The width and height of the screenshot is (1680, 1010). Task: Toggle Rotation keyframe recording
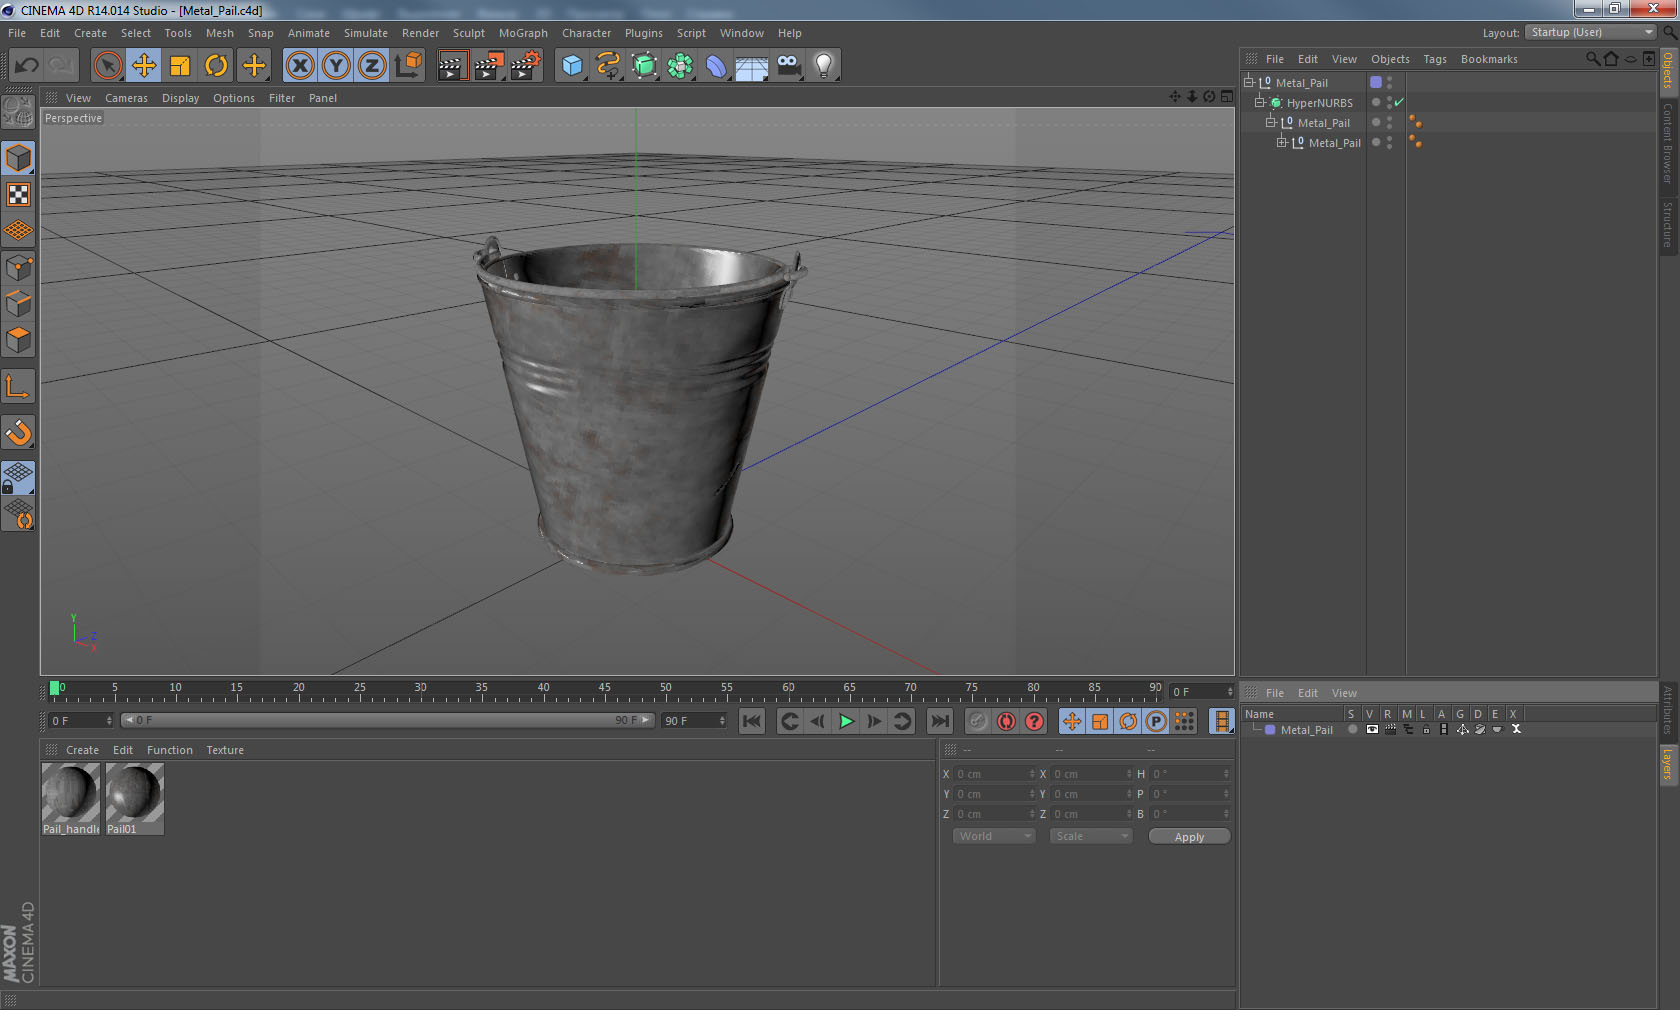pos(1128,721)
